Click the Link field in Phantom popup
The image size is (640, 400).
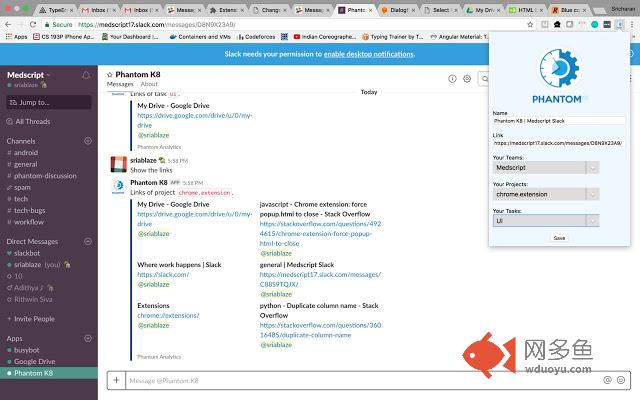558,143
